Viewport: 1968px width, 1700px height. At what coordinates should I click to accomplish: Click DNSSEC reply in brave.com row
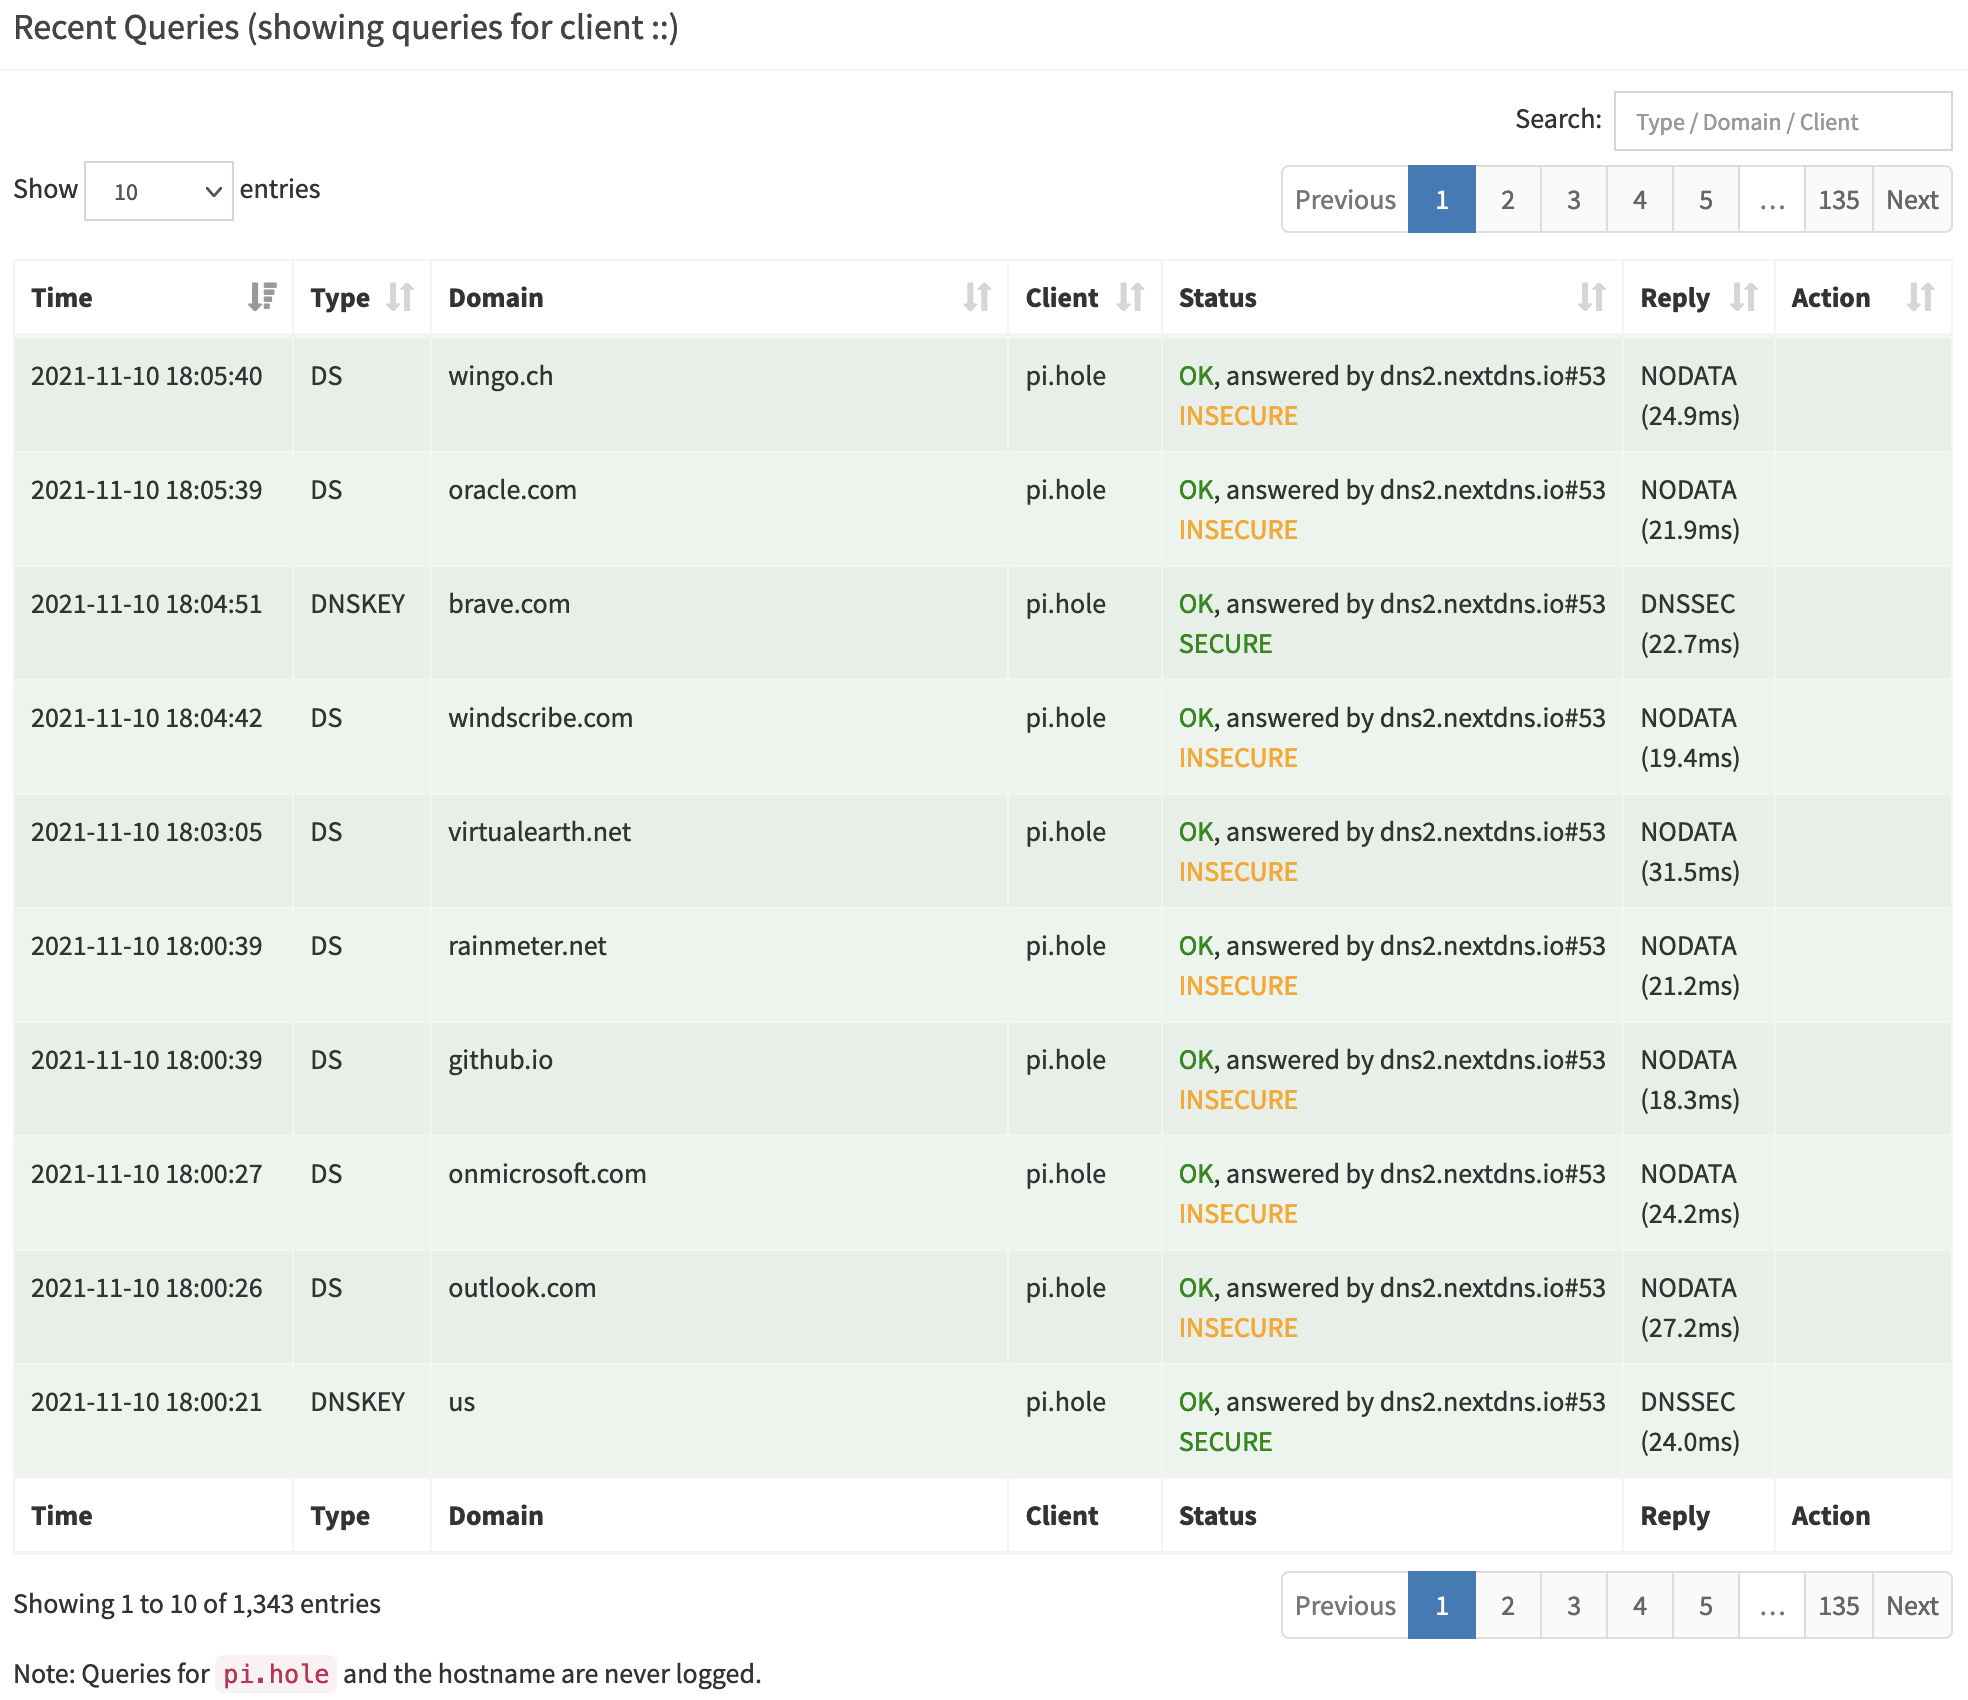[x=1687, y=604]
